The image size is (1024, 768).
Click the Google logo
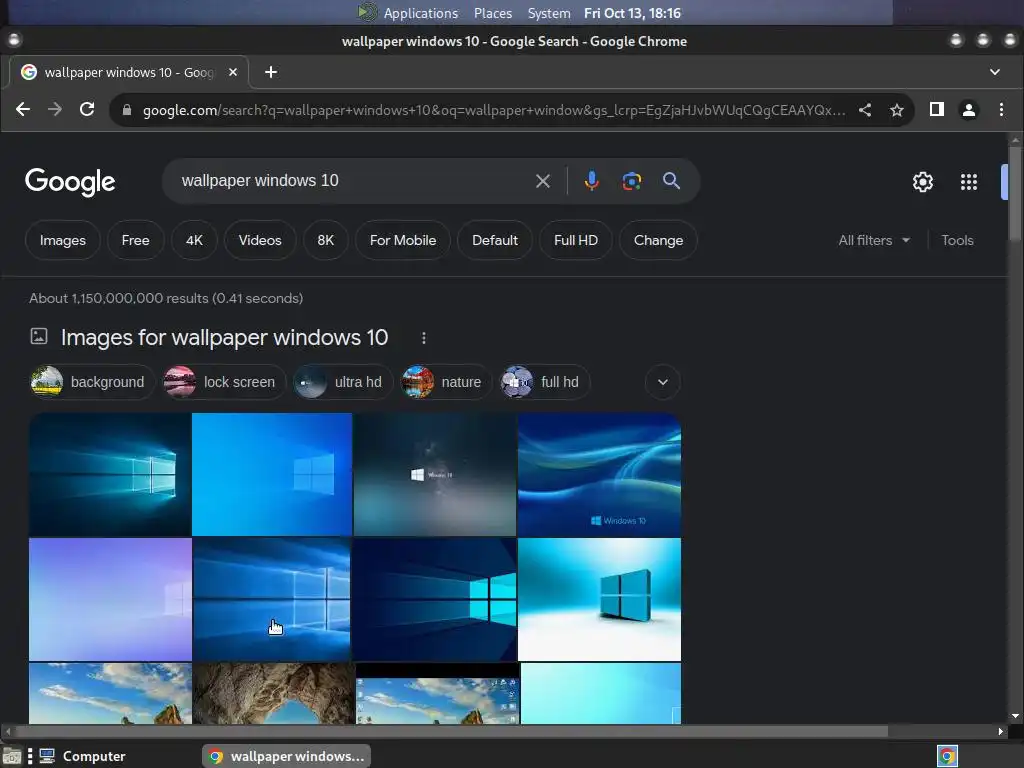(x=71, y=182)
